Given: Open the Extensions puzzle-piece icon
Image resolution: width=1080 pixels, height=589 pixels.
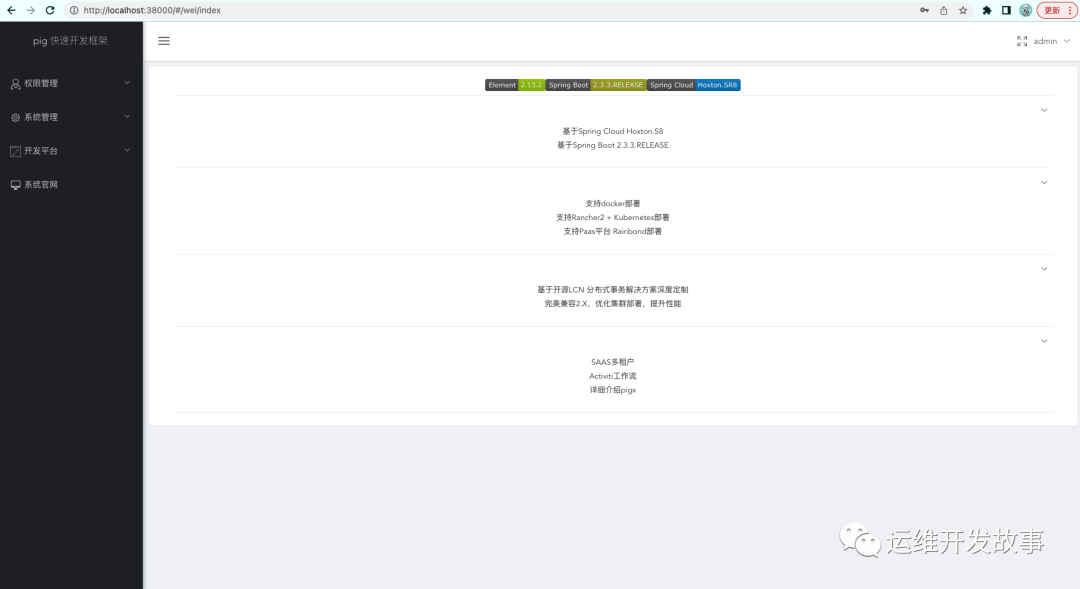Looking at the screenshot, I should click(987, 10).
